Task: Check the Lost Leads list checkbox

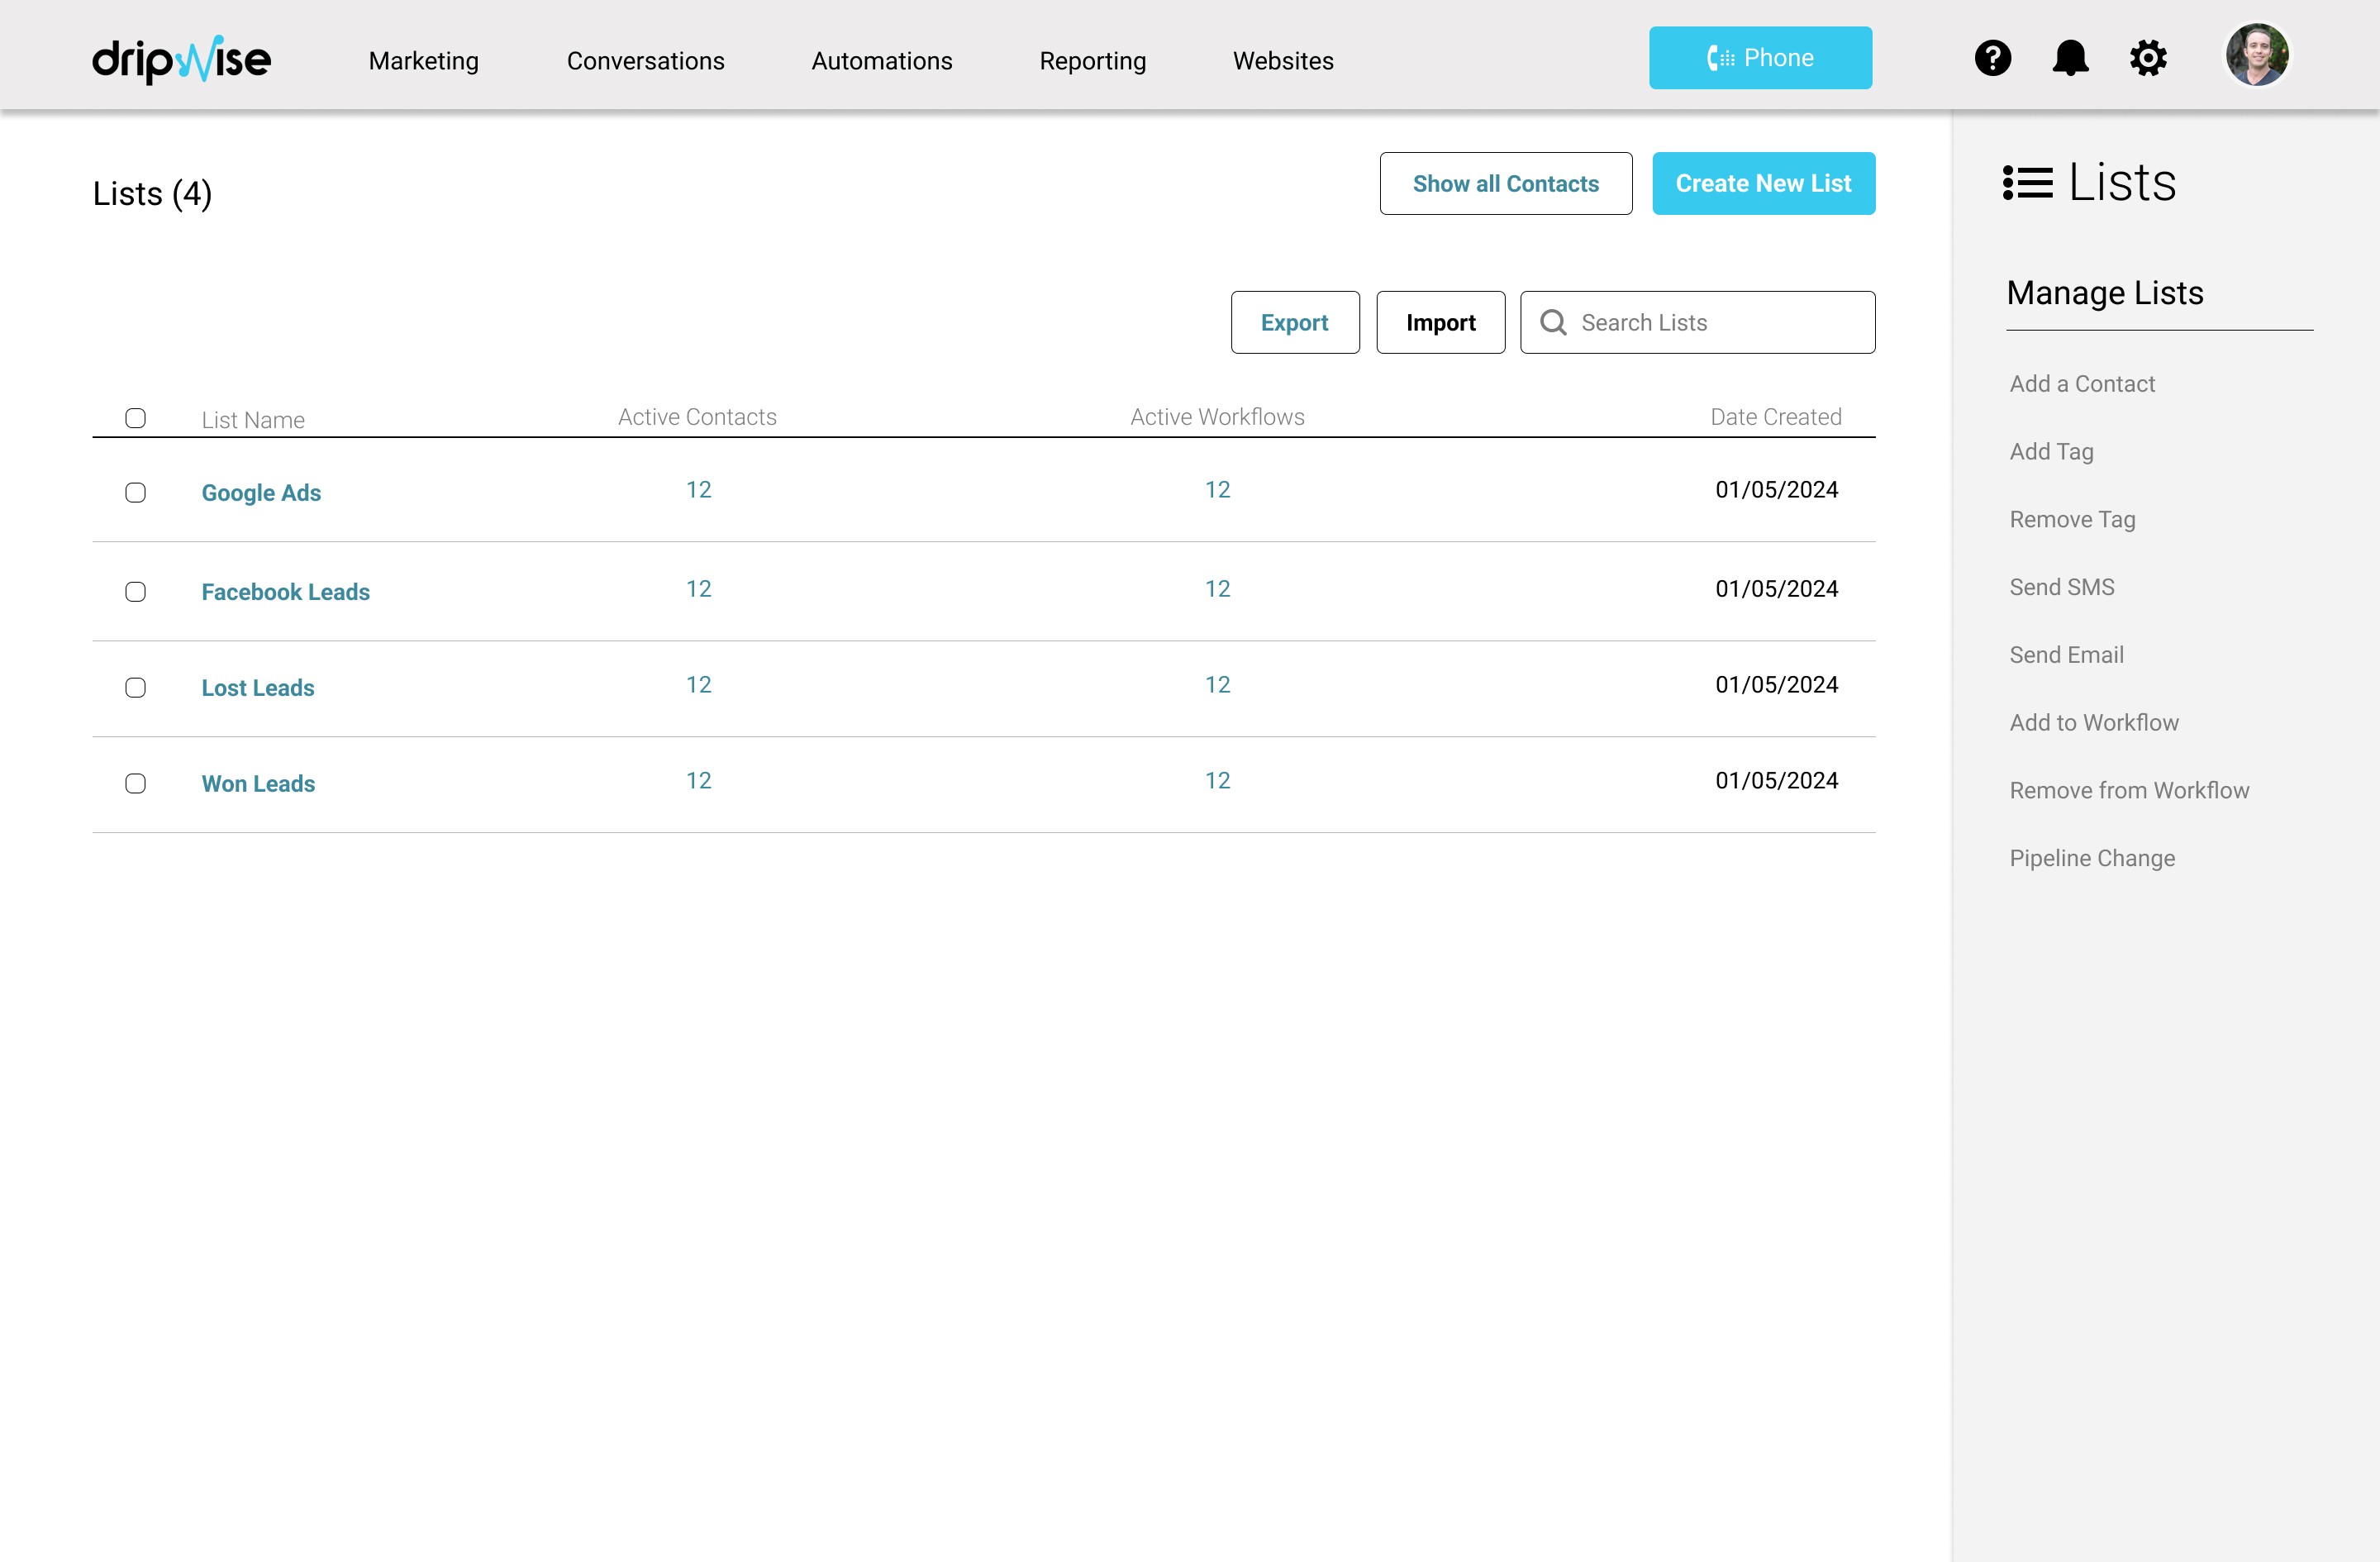Action: pos(135,687)
